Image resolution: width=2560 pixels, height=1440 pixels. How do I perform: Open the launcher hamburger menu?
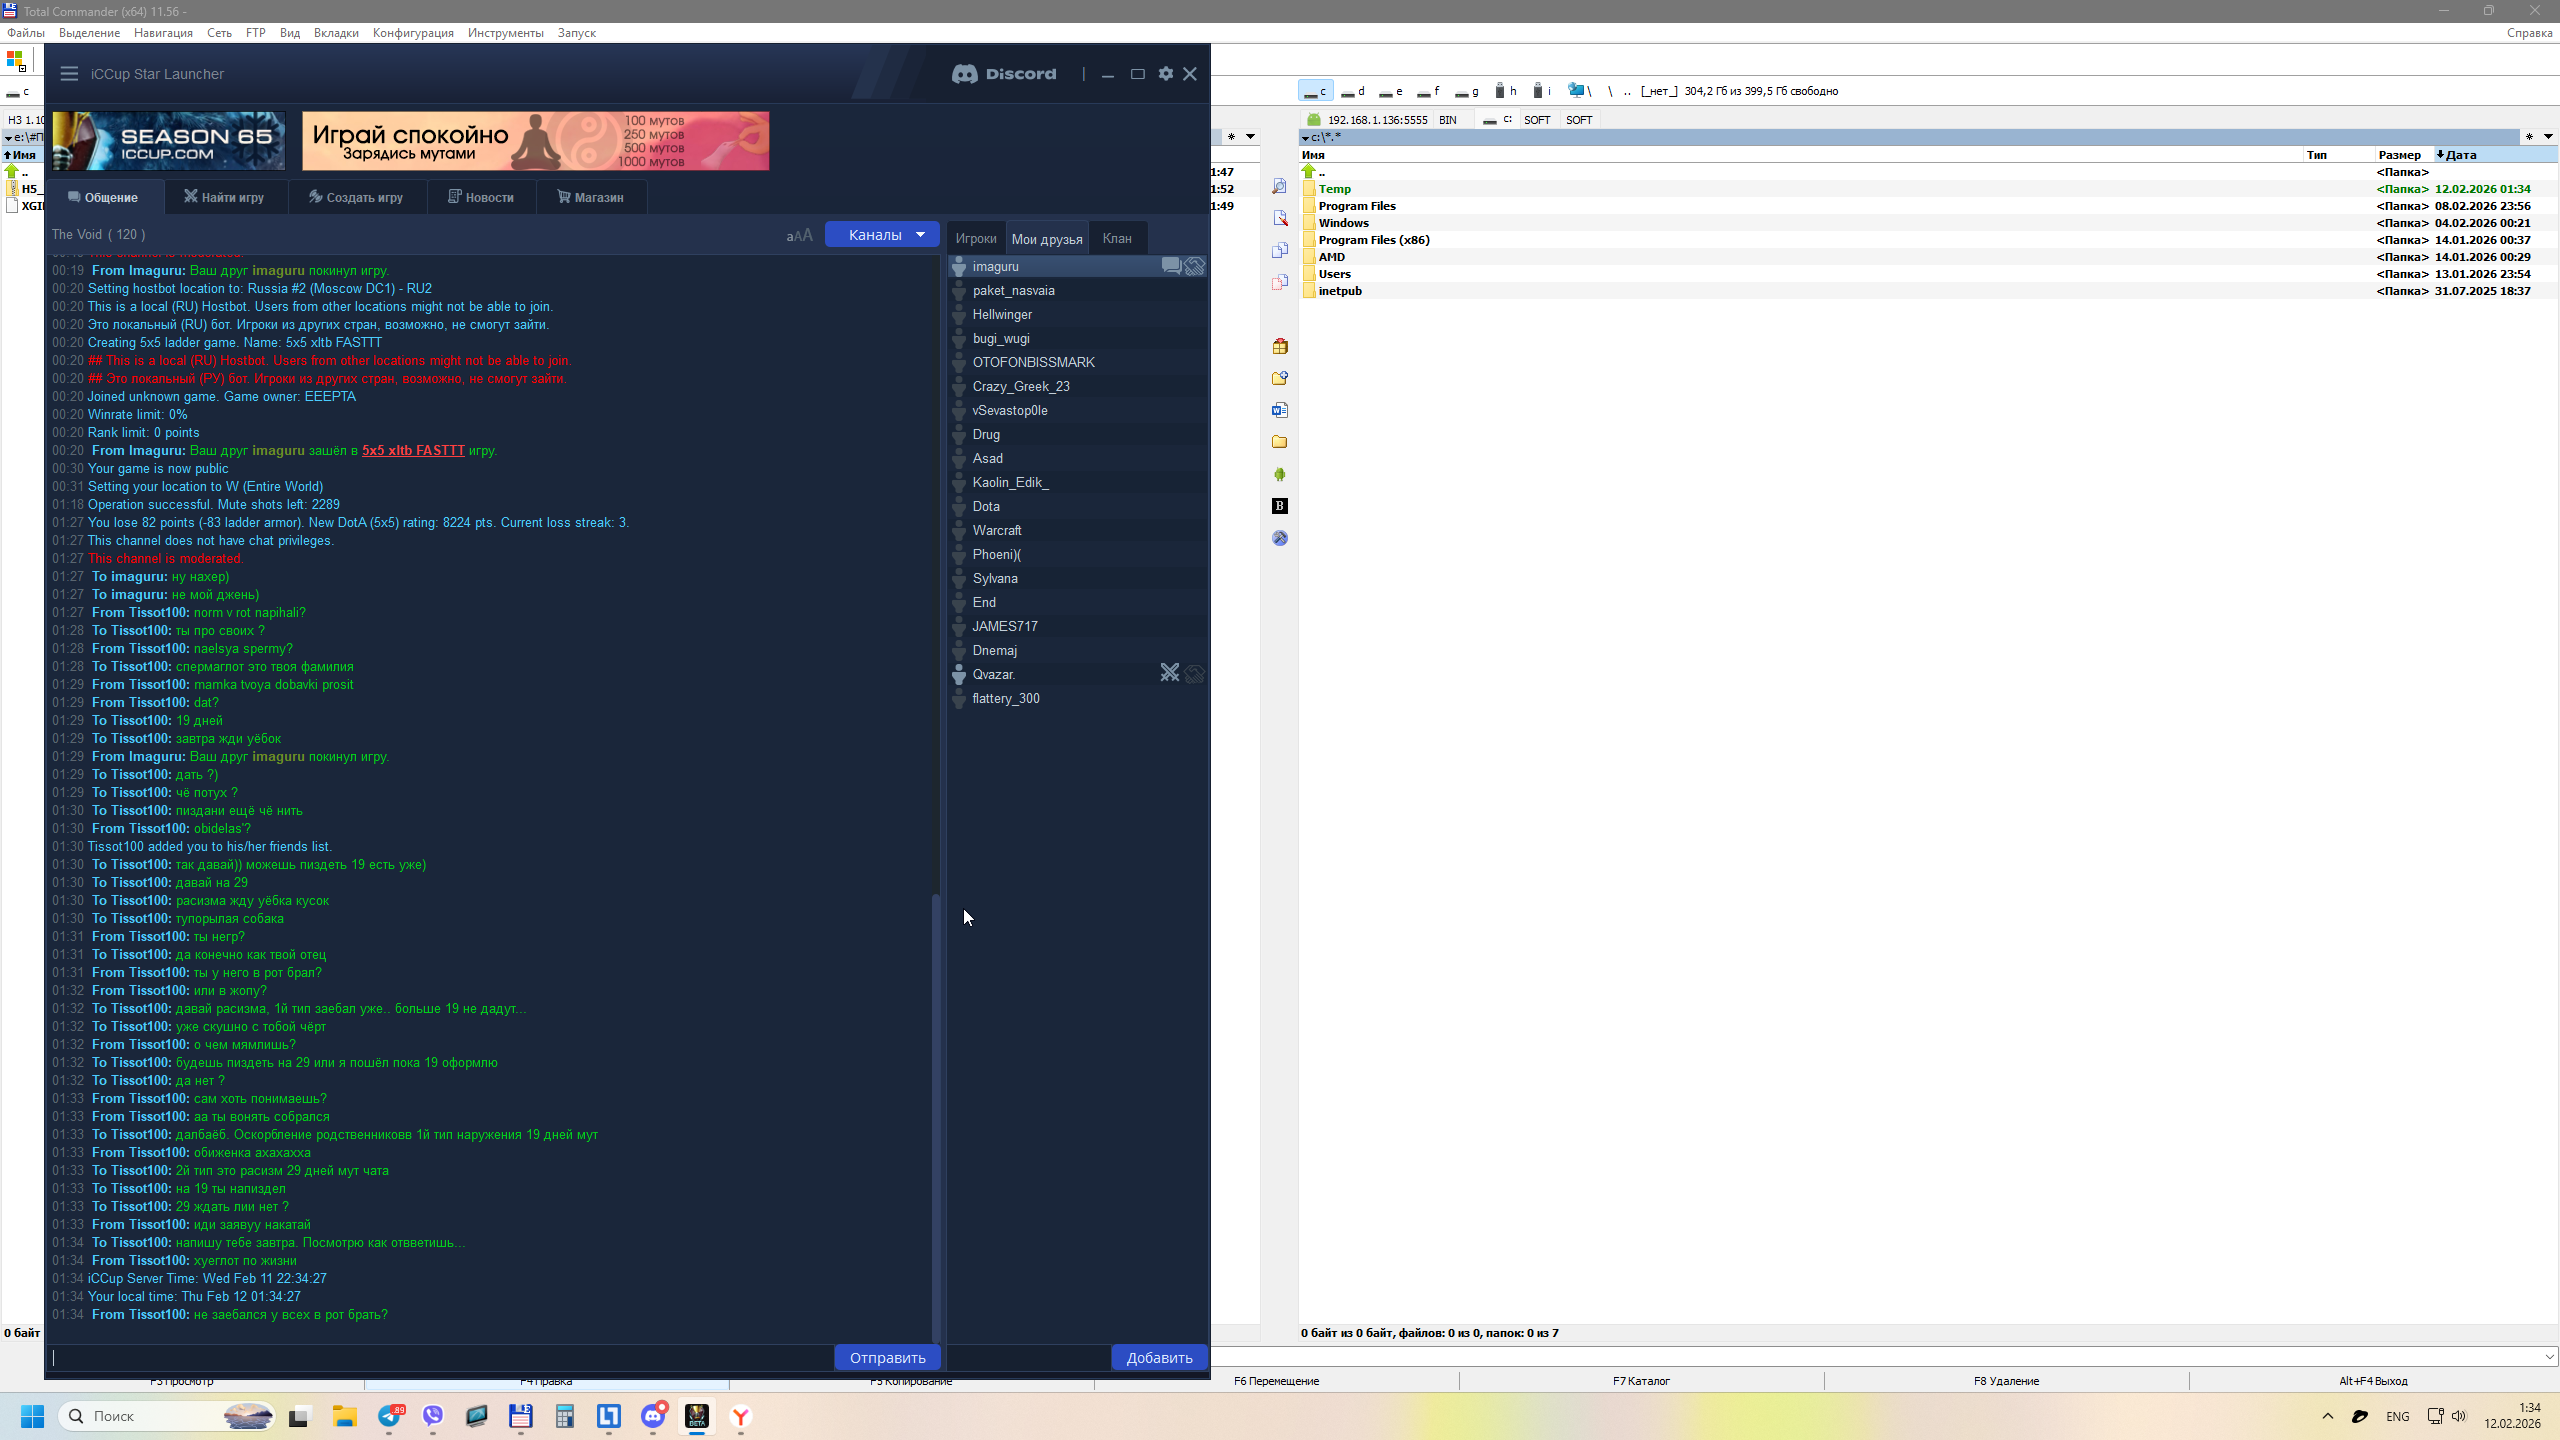[69, 74]
